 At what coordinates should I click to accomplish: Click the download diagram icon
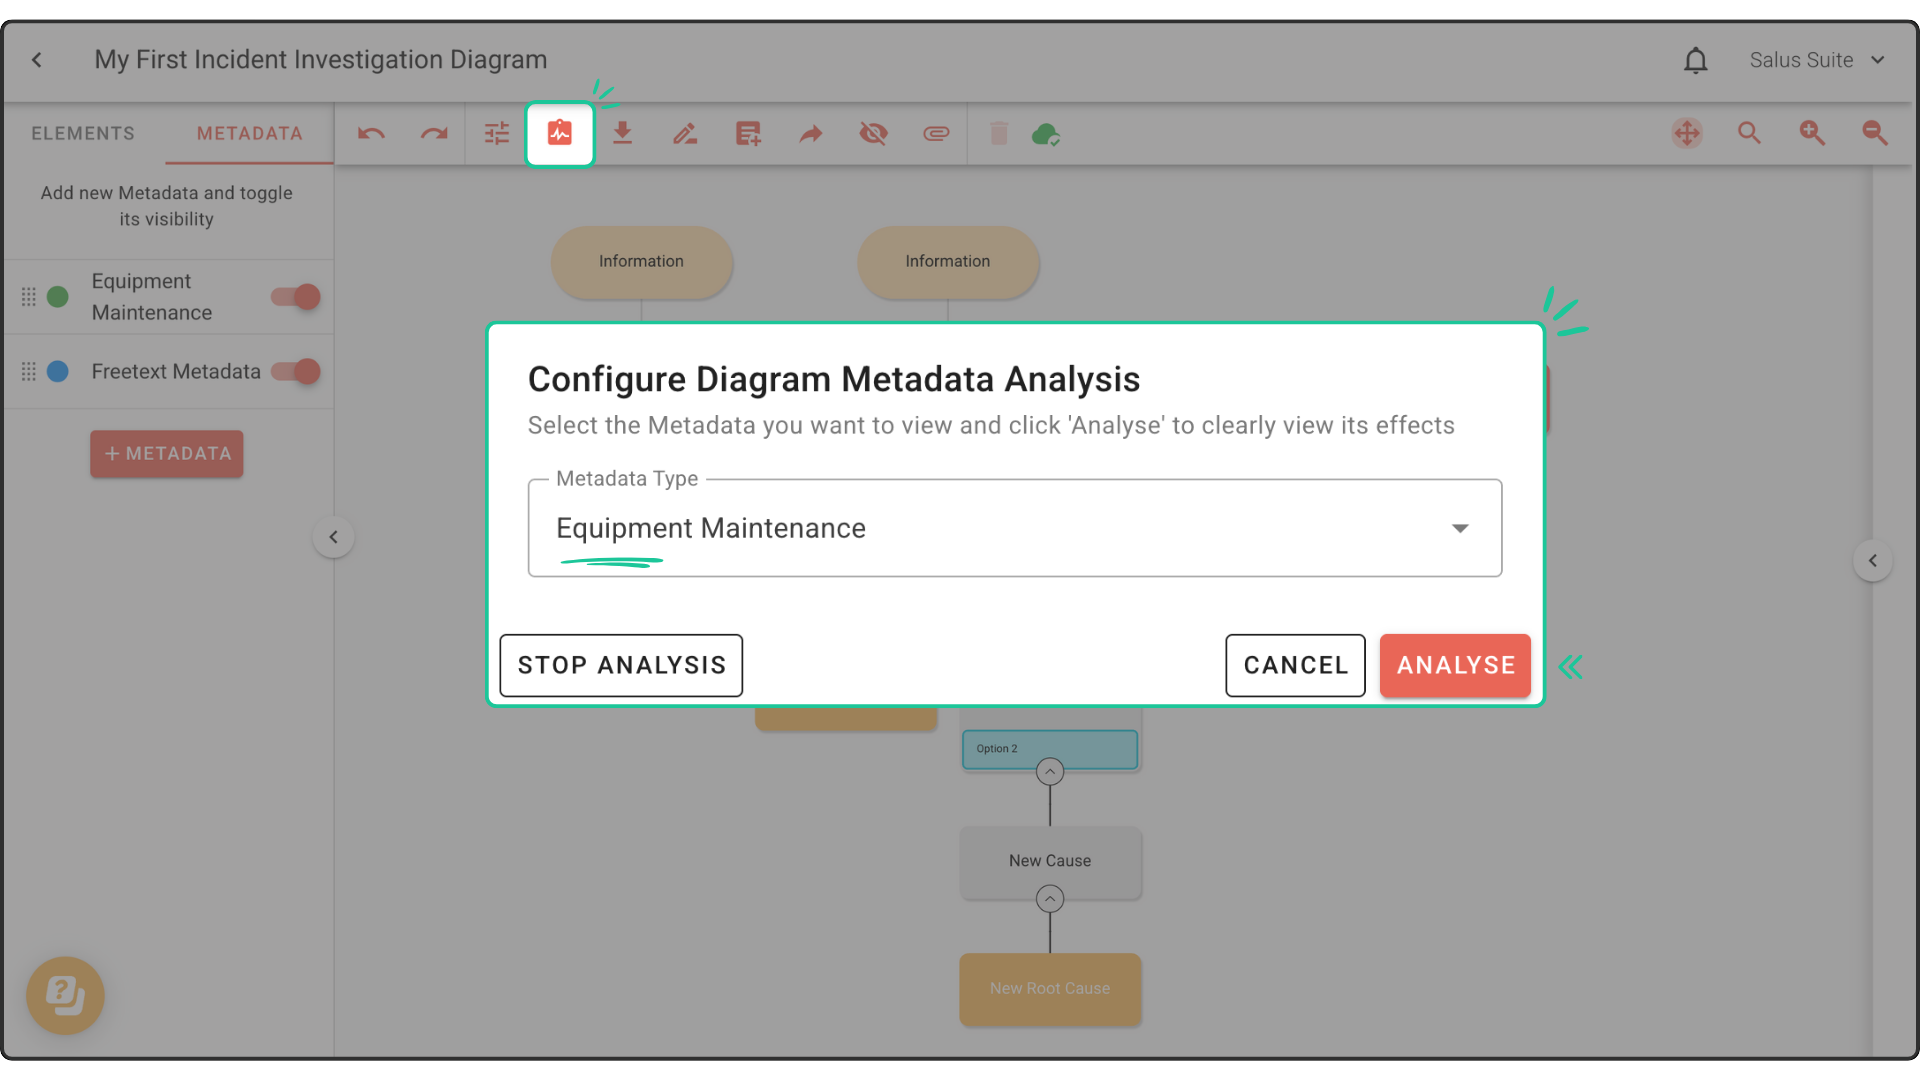622,133
